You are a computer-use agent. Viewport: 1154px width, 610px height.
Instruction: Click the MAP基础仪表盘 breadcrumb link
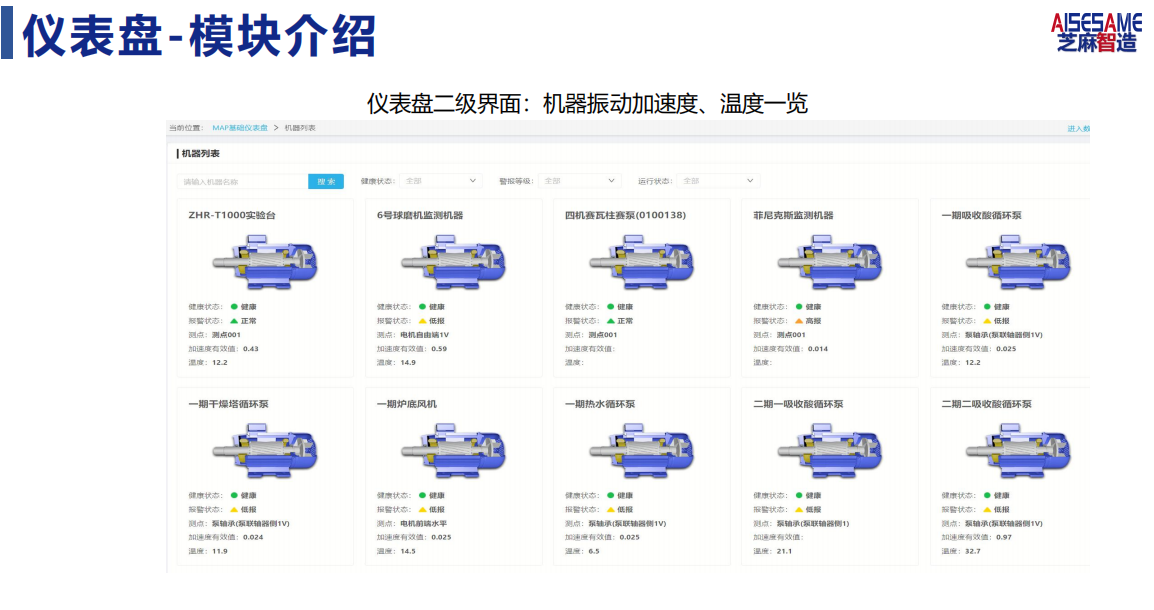pyautogui.click(x=240, y=128)
